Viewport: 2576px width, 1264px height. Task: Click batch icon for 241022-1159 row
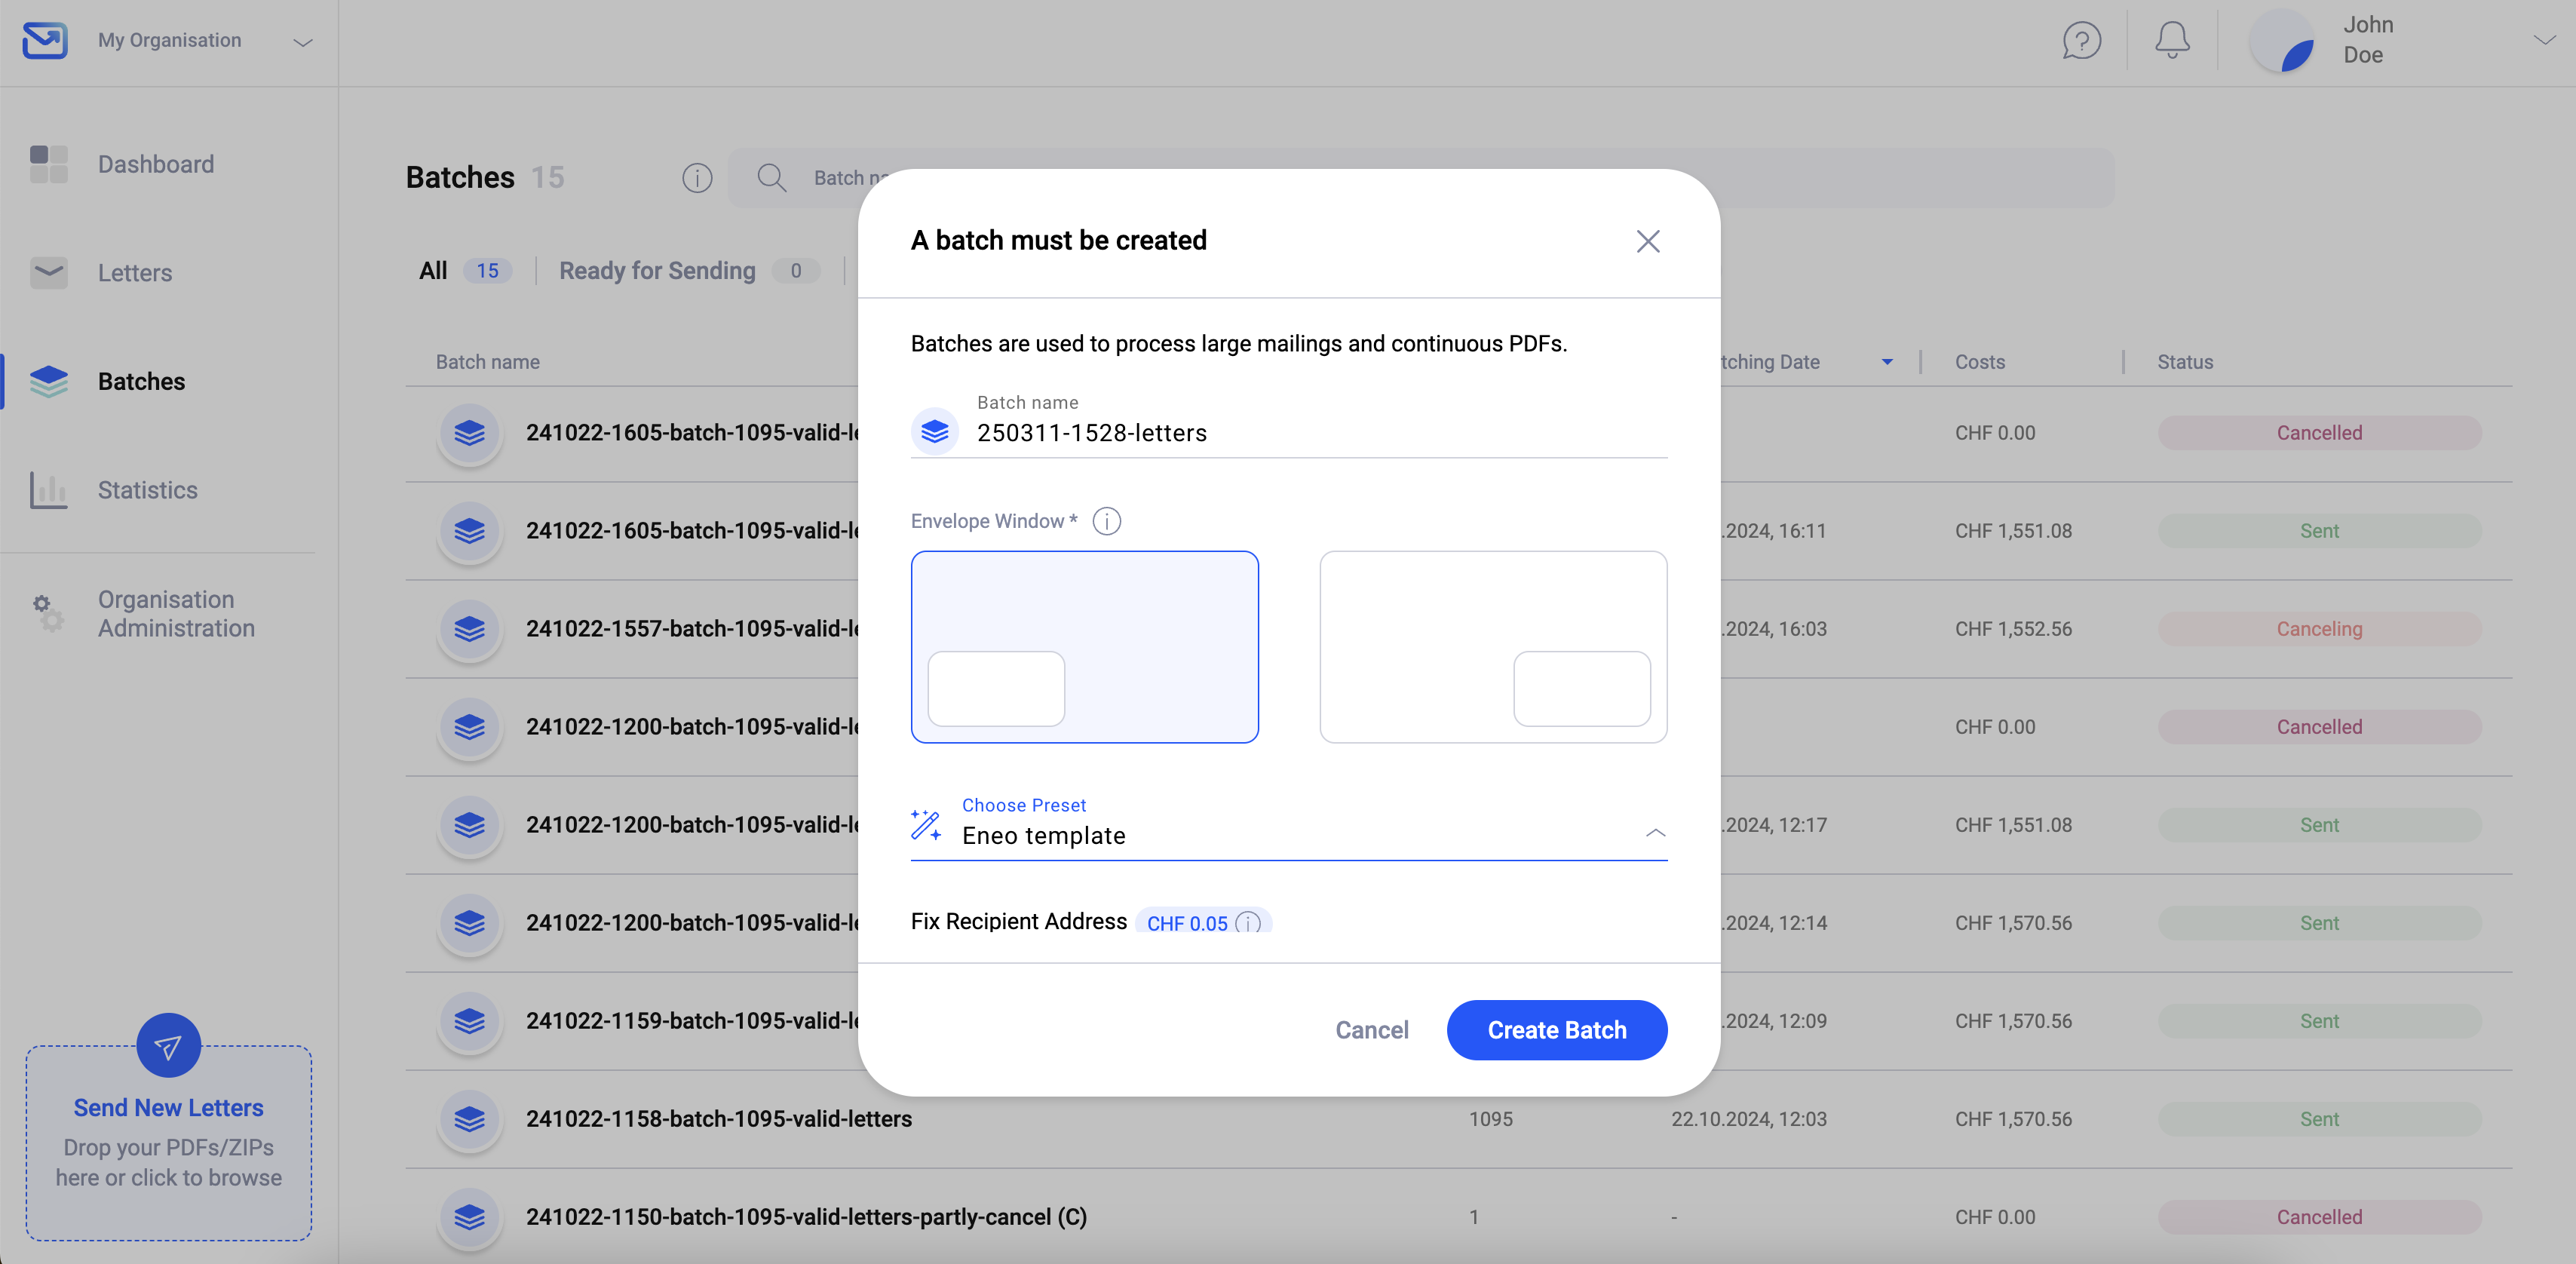(x=469, y=1021)
